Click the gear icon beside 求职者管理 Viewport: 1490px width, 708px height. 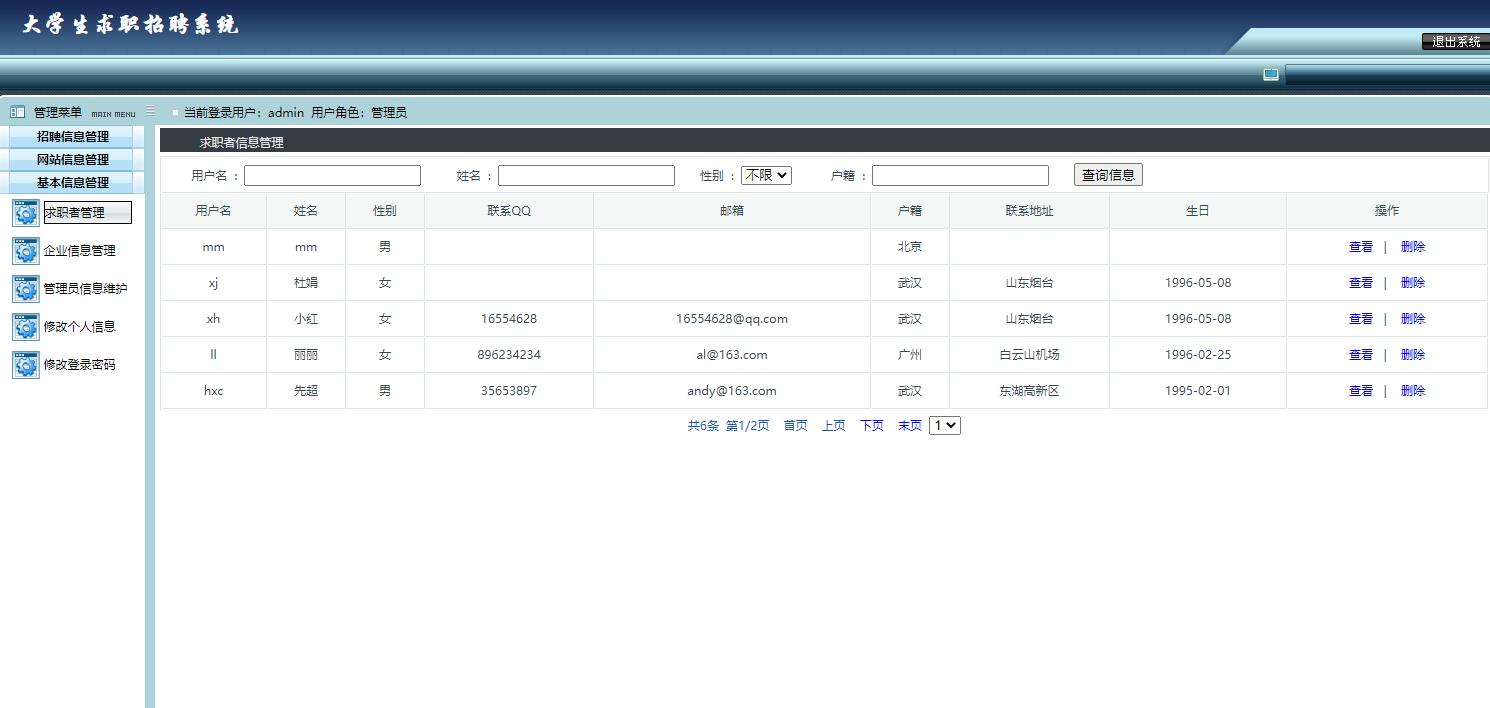point(26,213)
